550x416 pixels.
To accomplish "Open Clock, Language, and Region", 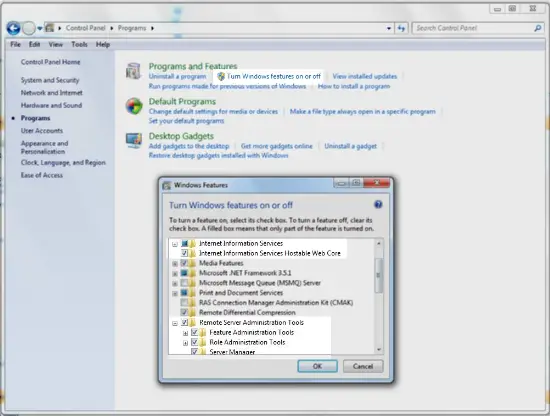I will (x=63, y=162).
